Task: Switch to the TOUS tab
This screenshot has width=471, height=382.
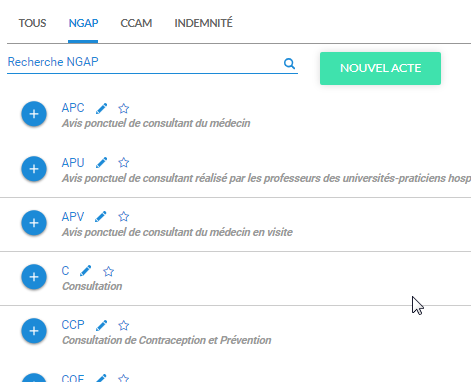Action: (x=32, y=23)
